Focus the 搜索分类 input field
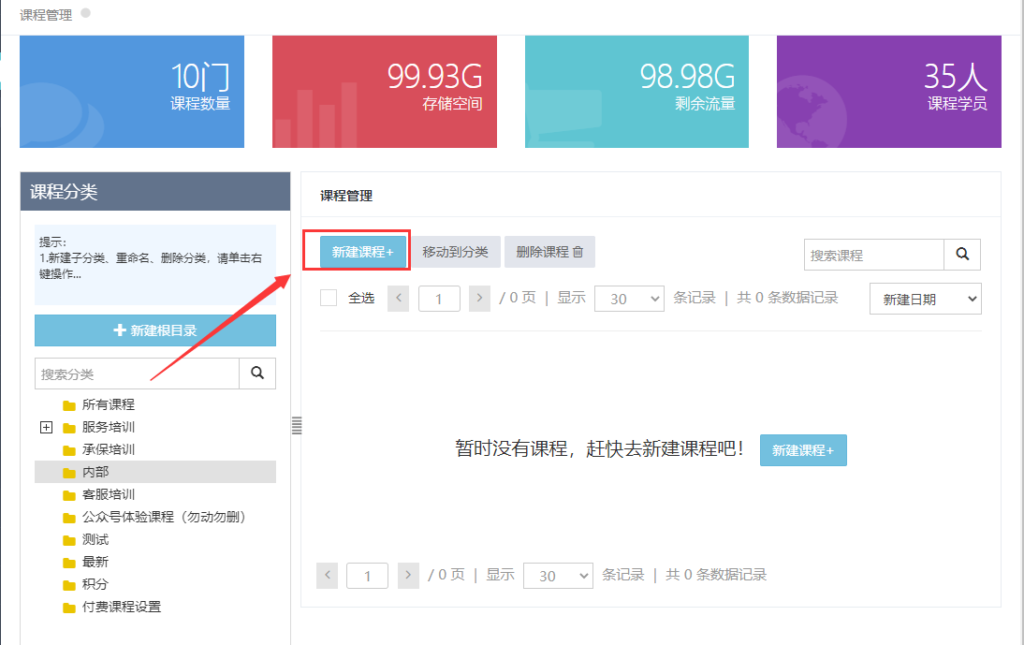 click(137, 373)
